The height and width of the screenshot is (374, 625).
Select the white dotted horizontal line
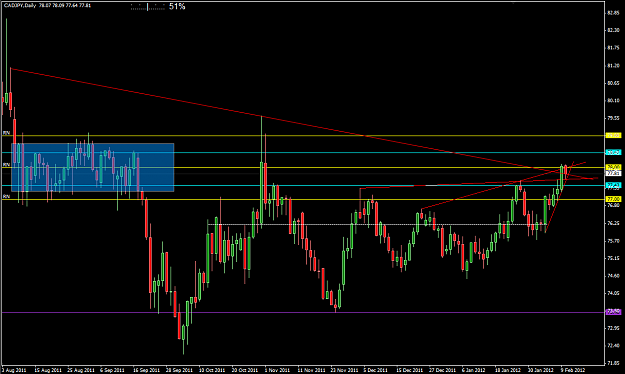[377, 224]
